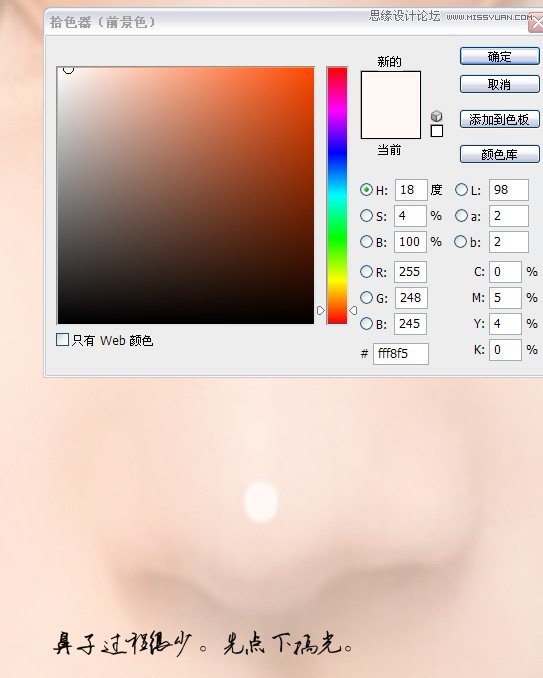Click the L field showing 98
This screenshot has height=678, width=543.
[509, 190]
